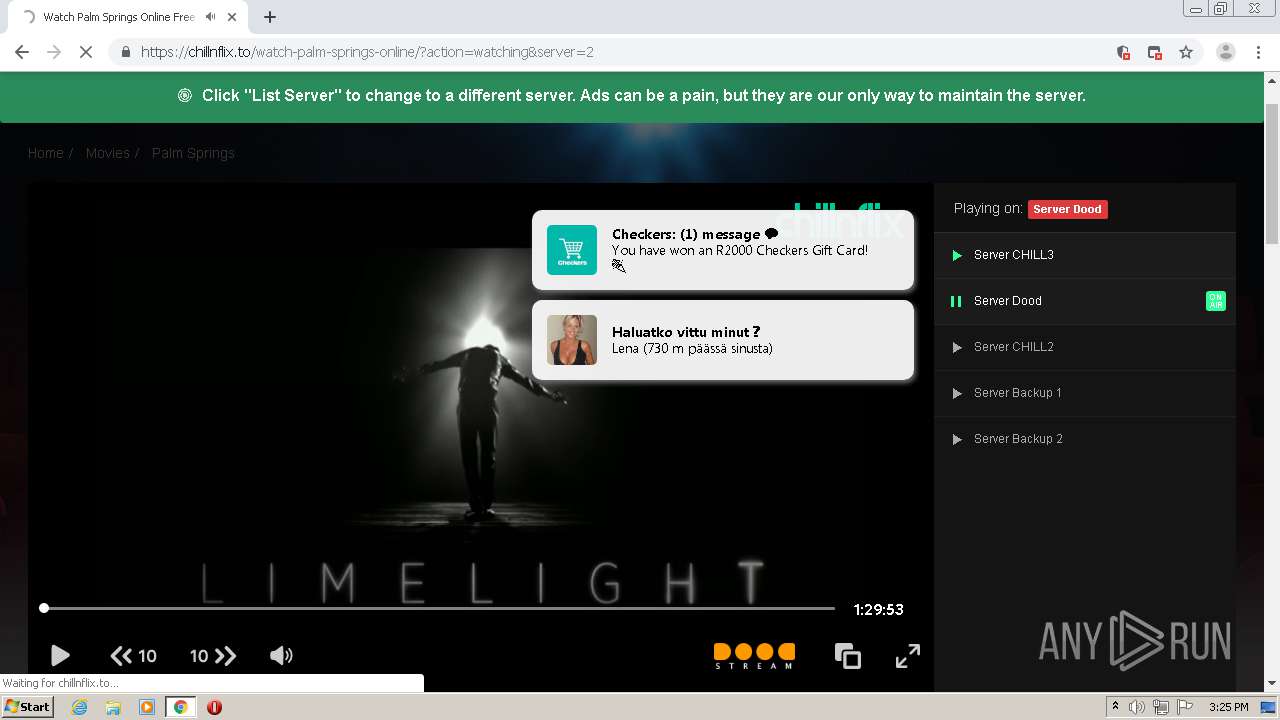Open the Checkers gift card notification
The width and height of the screenshot is (1280, 720).
point(723,250)
